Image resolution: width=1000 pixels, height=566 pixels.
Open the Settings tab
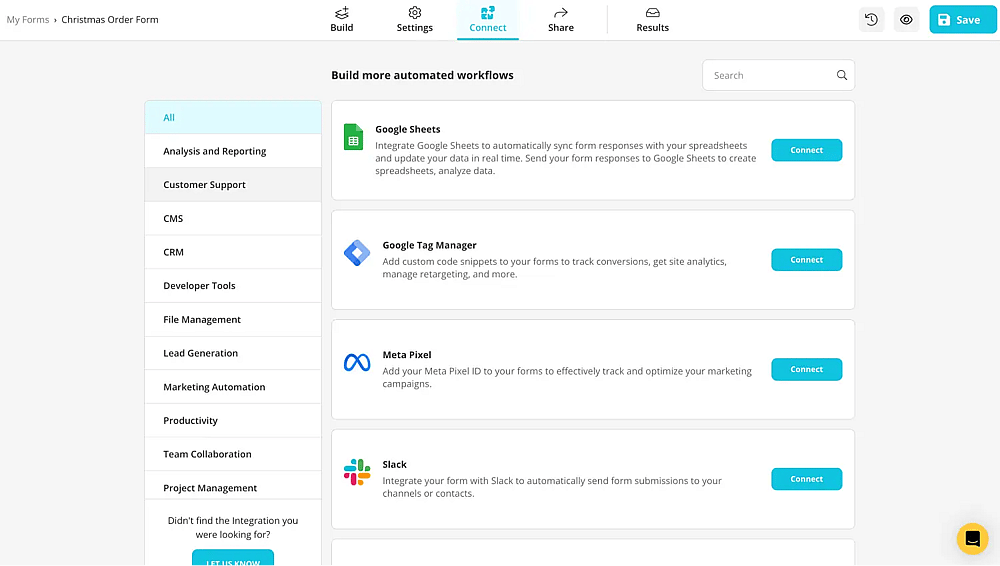tap(415, 20)
